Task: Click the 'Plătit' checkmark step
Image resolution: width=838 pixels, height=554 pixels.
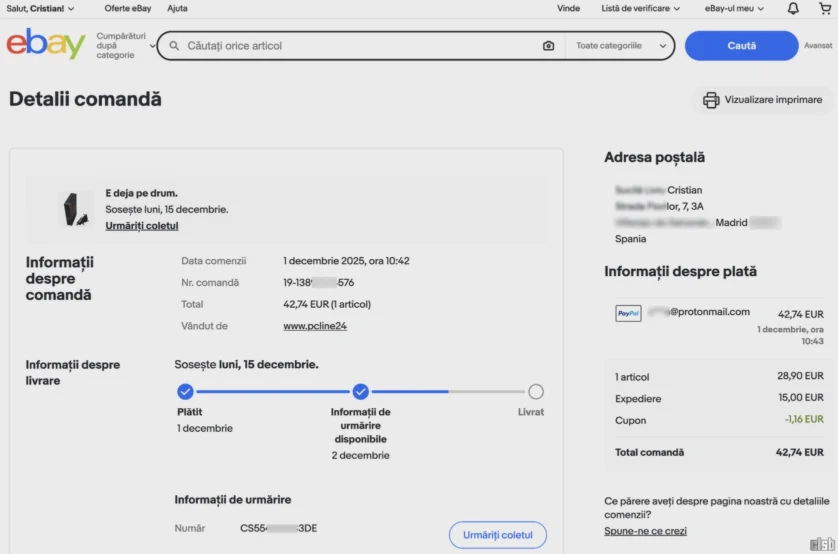Action: tap(185, 392)
